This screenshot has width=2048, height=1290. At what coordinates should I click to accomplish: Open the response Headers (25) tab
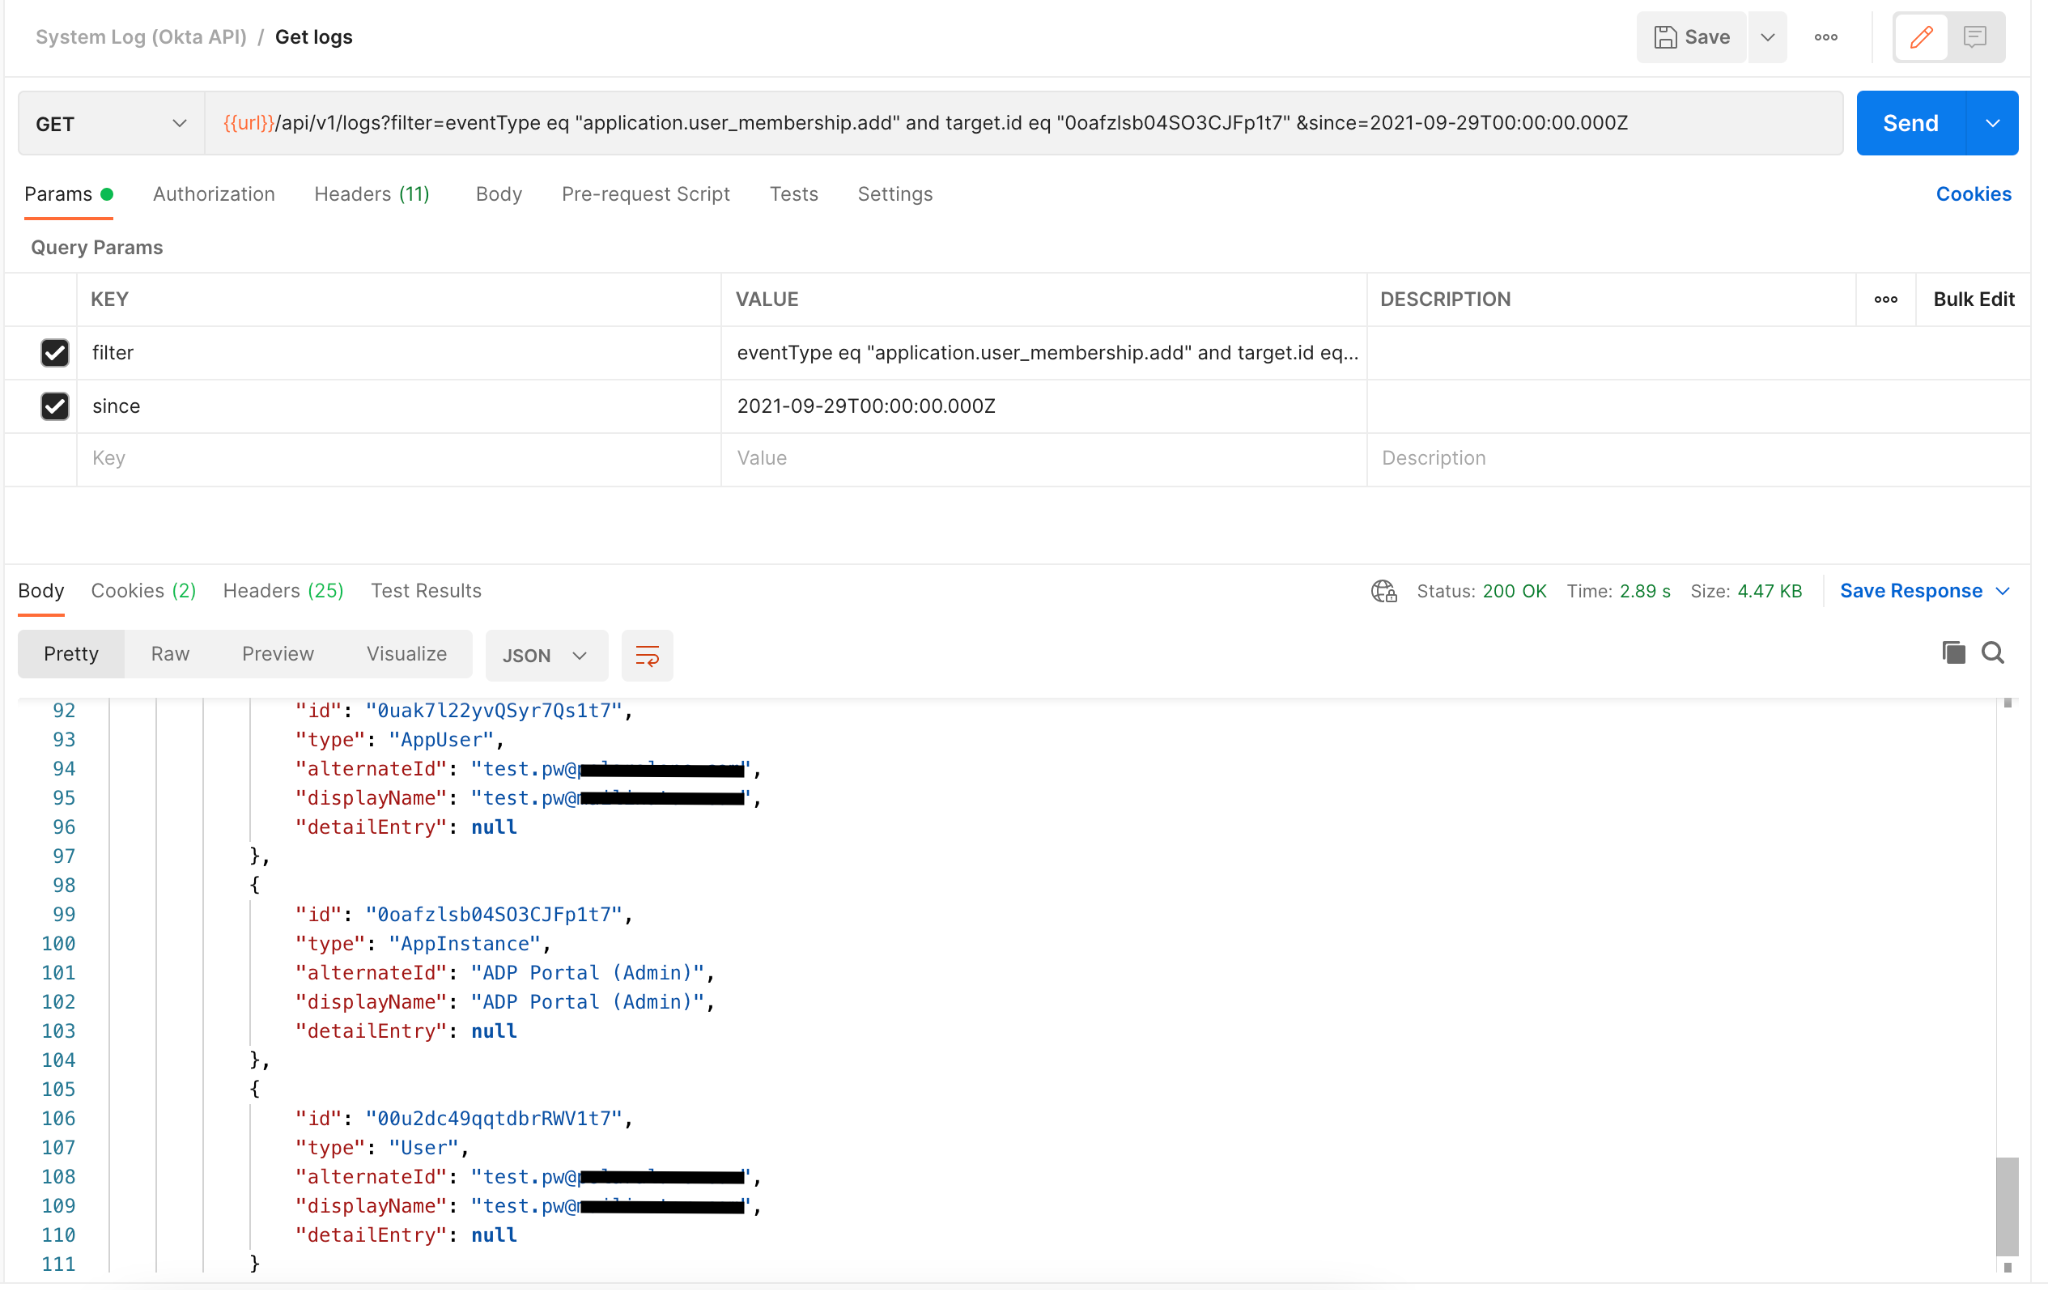point(283,591)
